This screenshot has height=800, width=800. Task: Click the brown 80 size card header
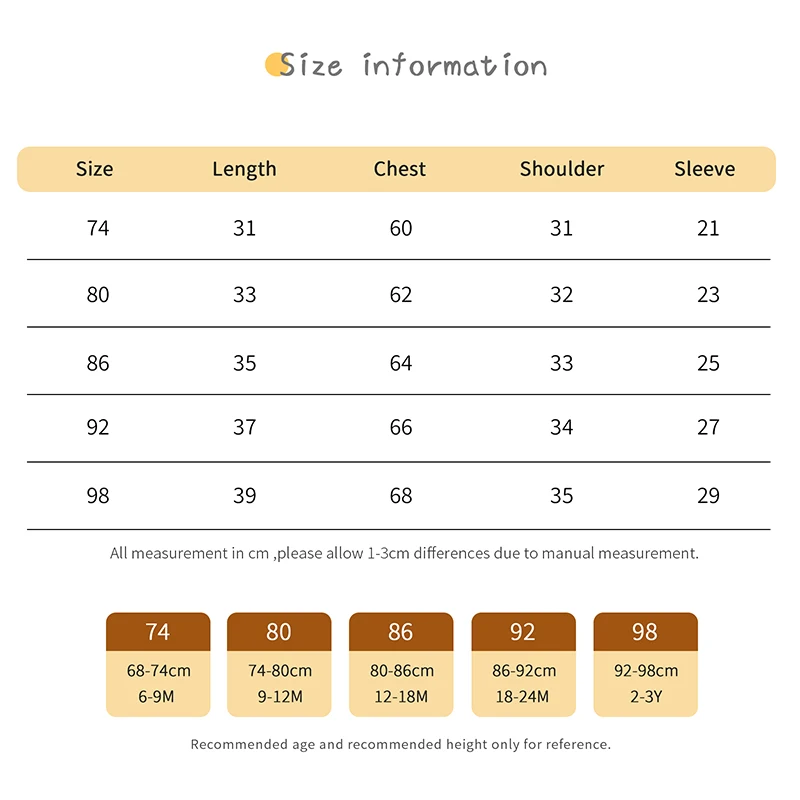tap(279, 632)
